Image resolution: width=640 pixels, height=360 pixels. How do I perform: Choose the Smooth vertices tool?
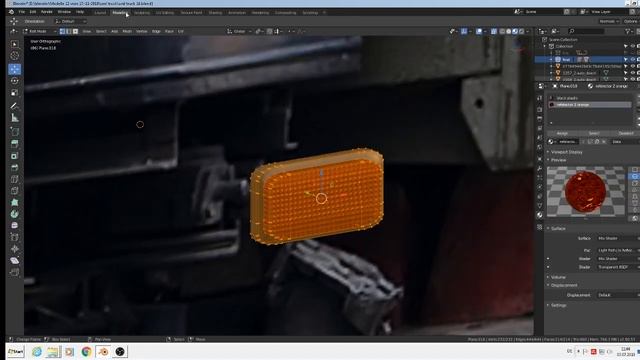15,225
